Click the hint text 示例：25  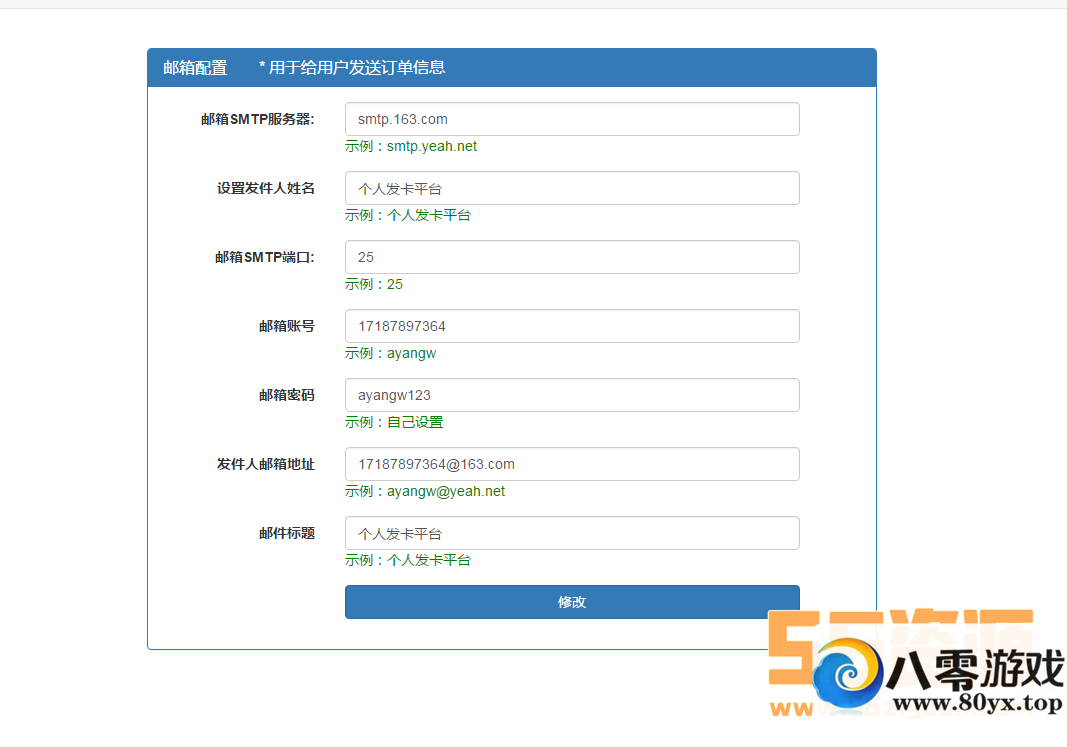click(x=374, y=284)
